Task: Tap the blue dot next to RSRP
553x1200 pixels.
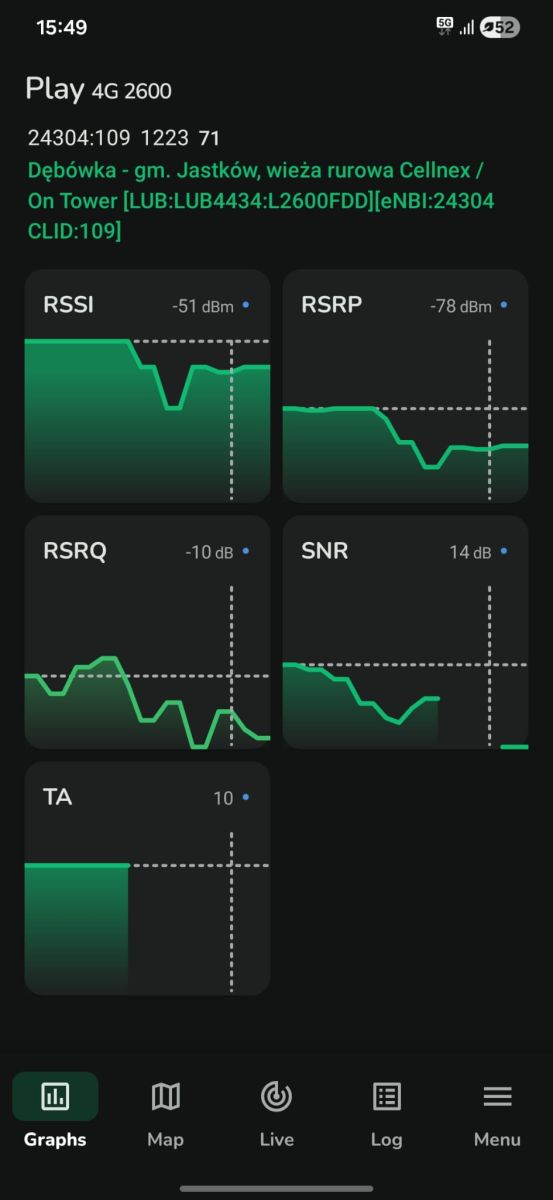Action: click(x=504, y=304)
